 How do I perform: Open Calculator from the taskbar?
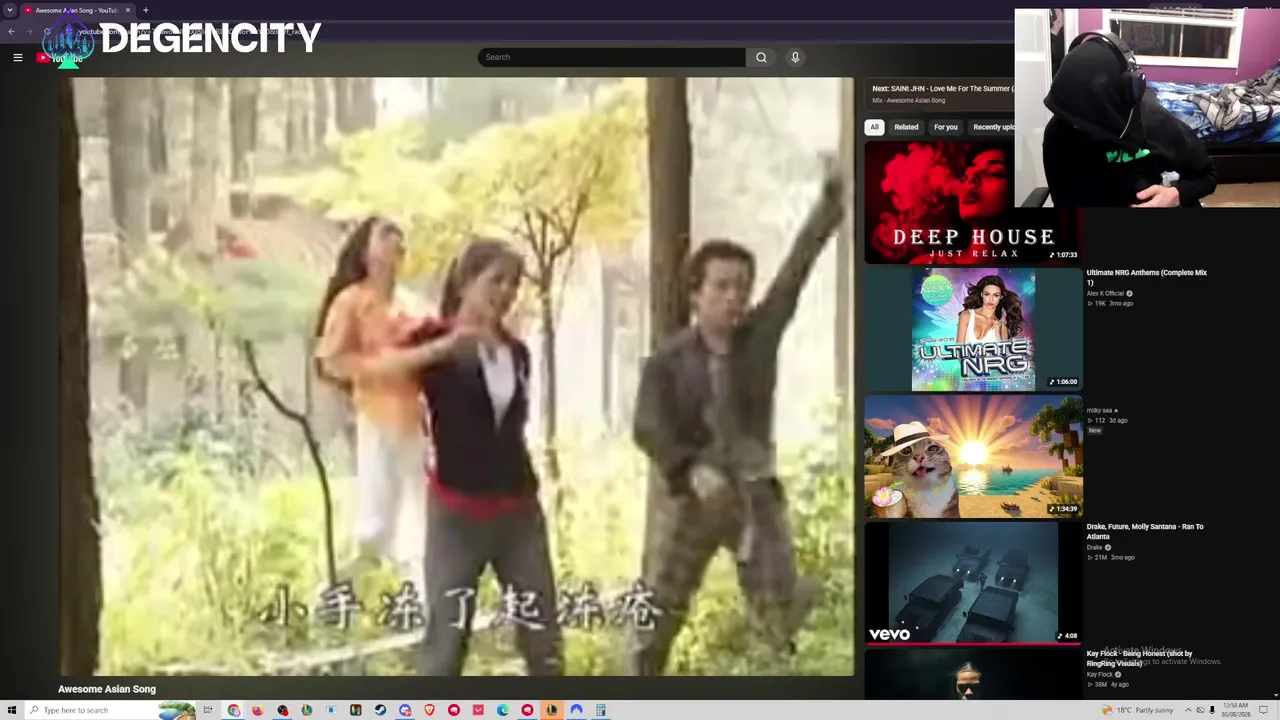[601, 710]
